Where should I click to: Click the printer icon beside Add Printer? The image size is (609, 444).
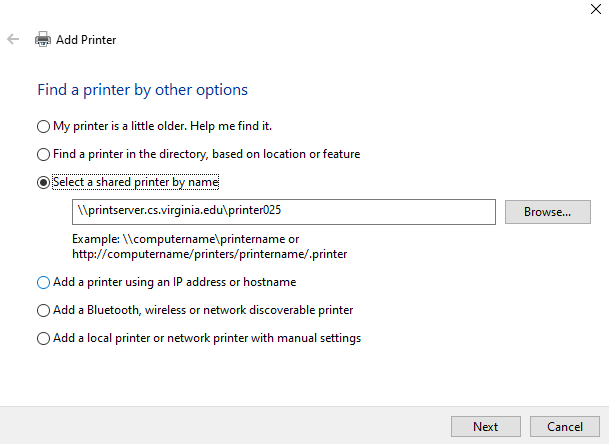click(x=43, y=40)
